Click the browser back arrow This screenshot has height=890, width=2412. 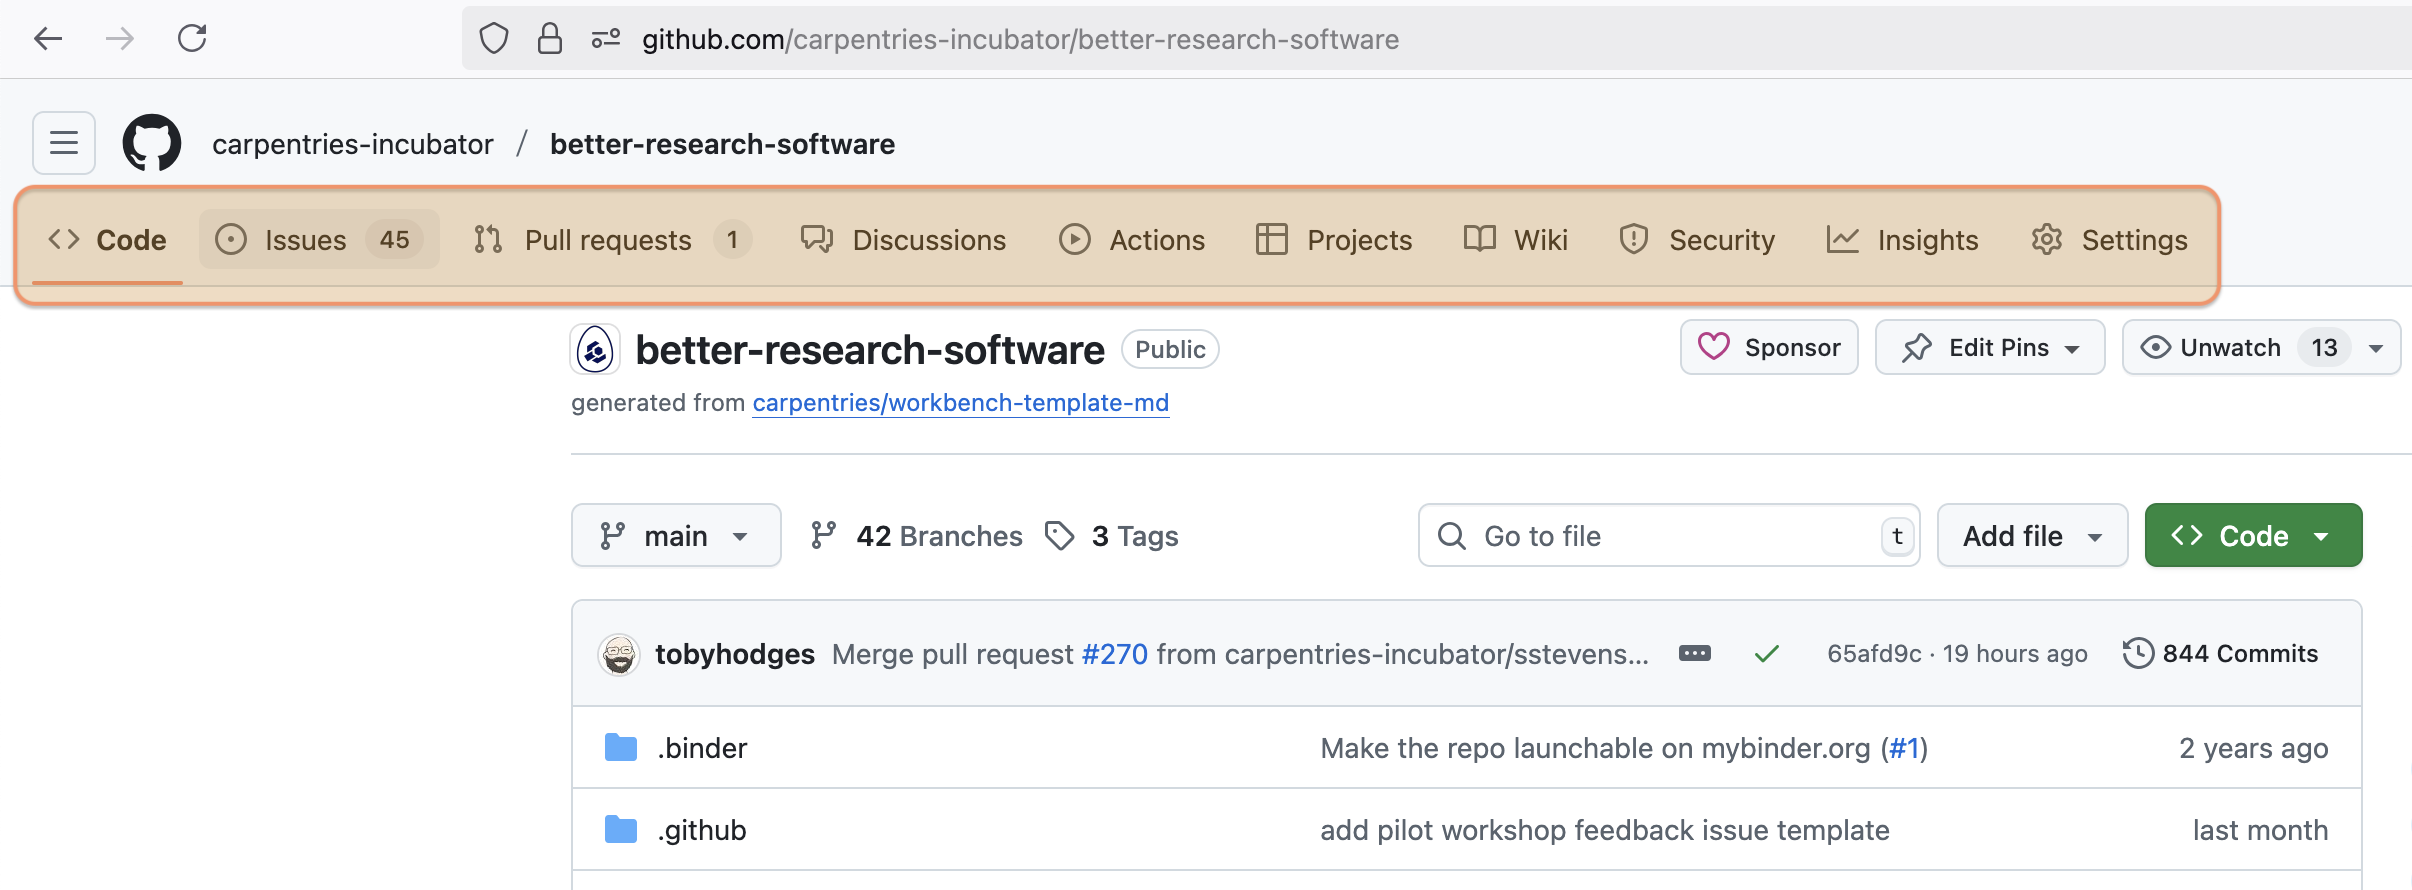tap(47, 39)
